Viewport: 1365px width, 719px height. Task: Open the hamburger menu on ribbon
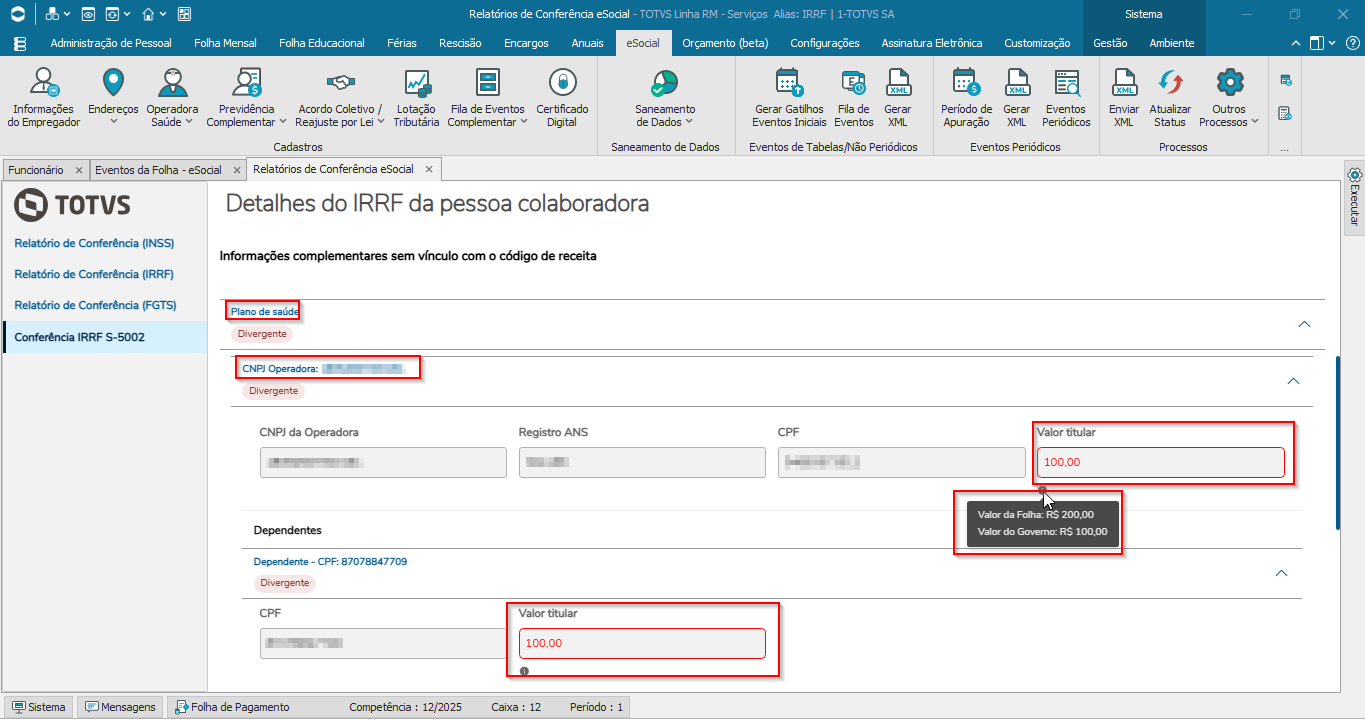(20, 43)
